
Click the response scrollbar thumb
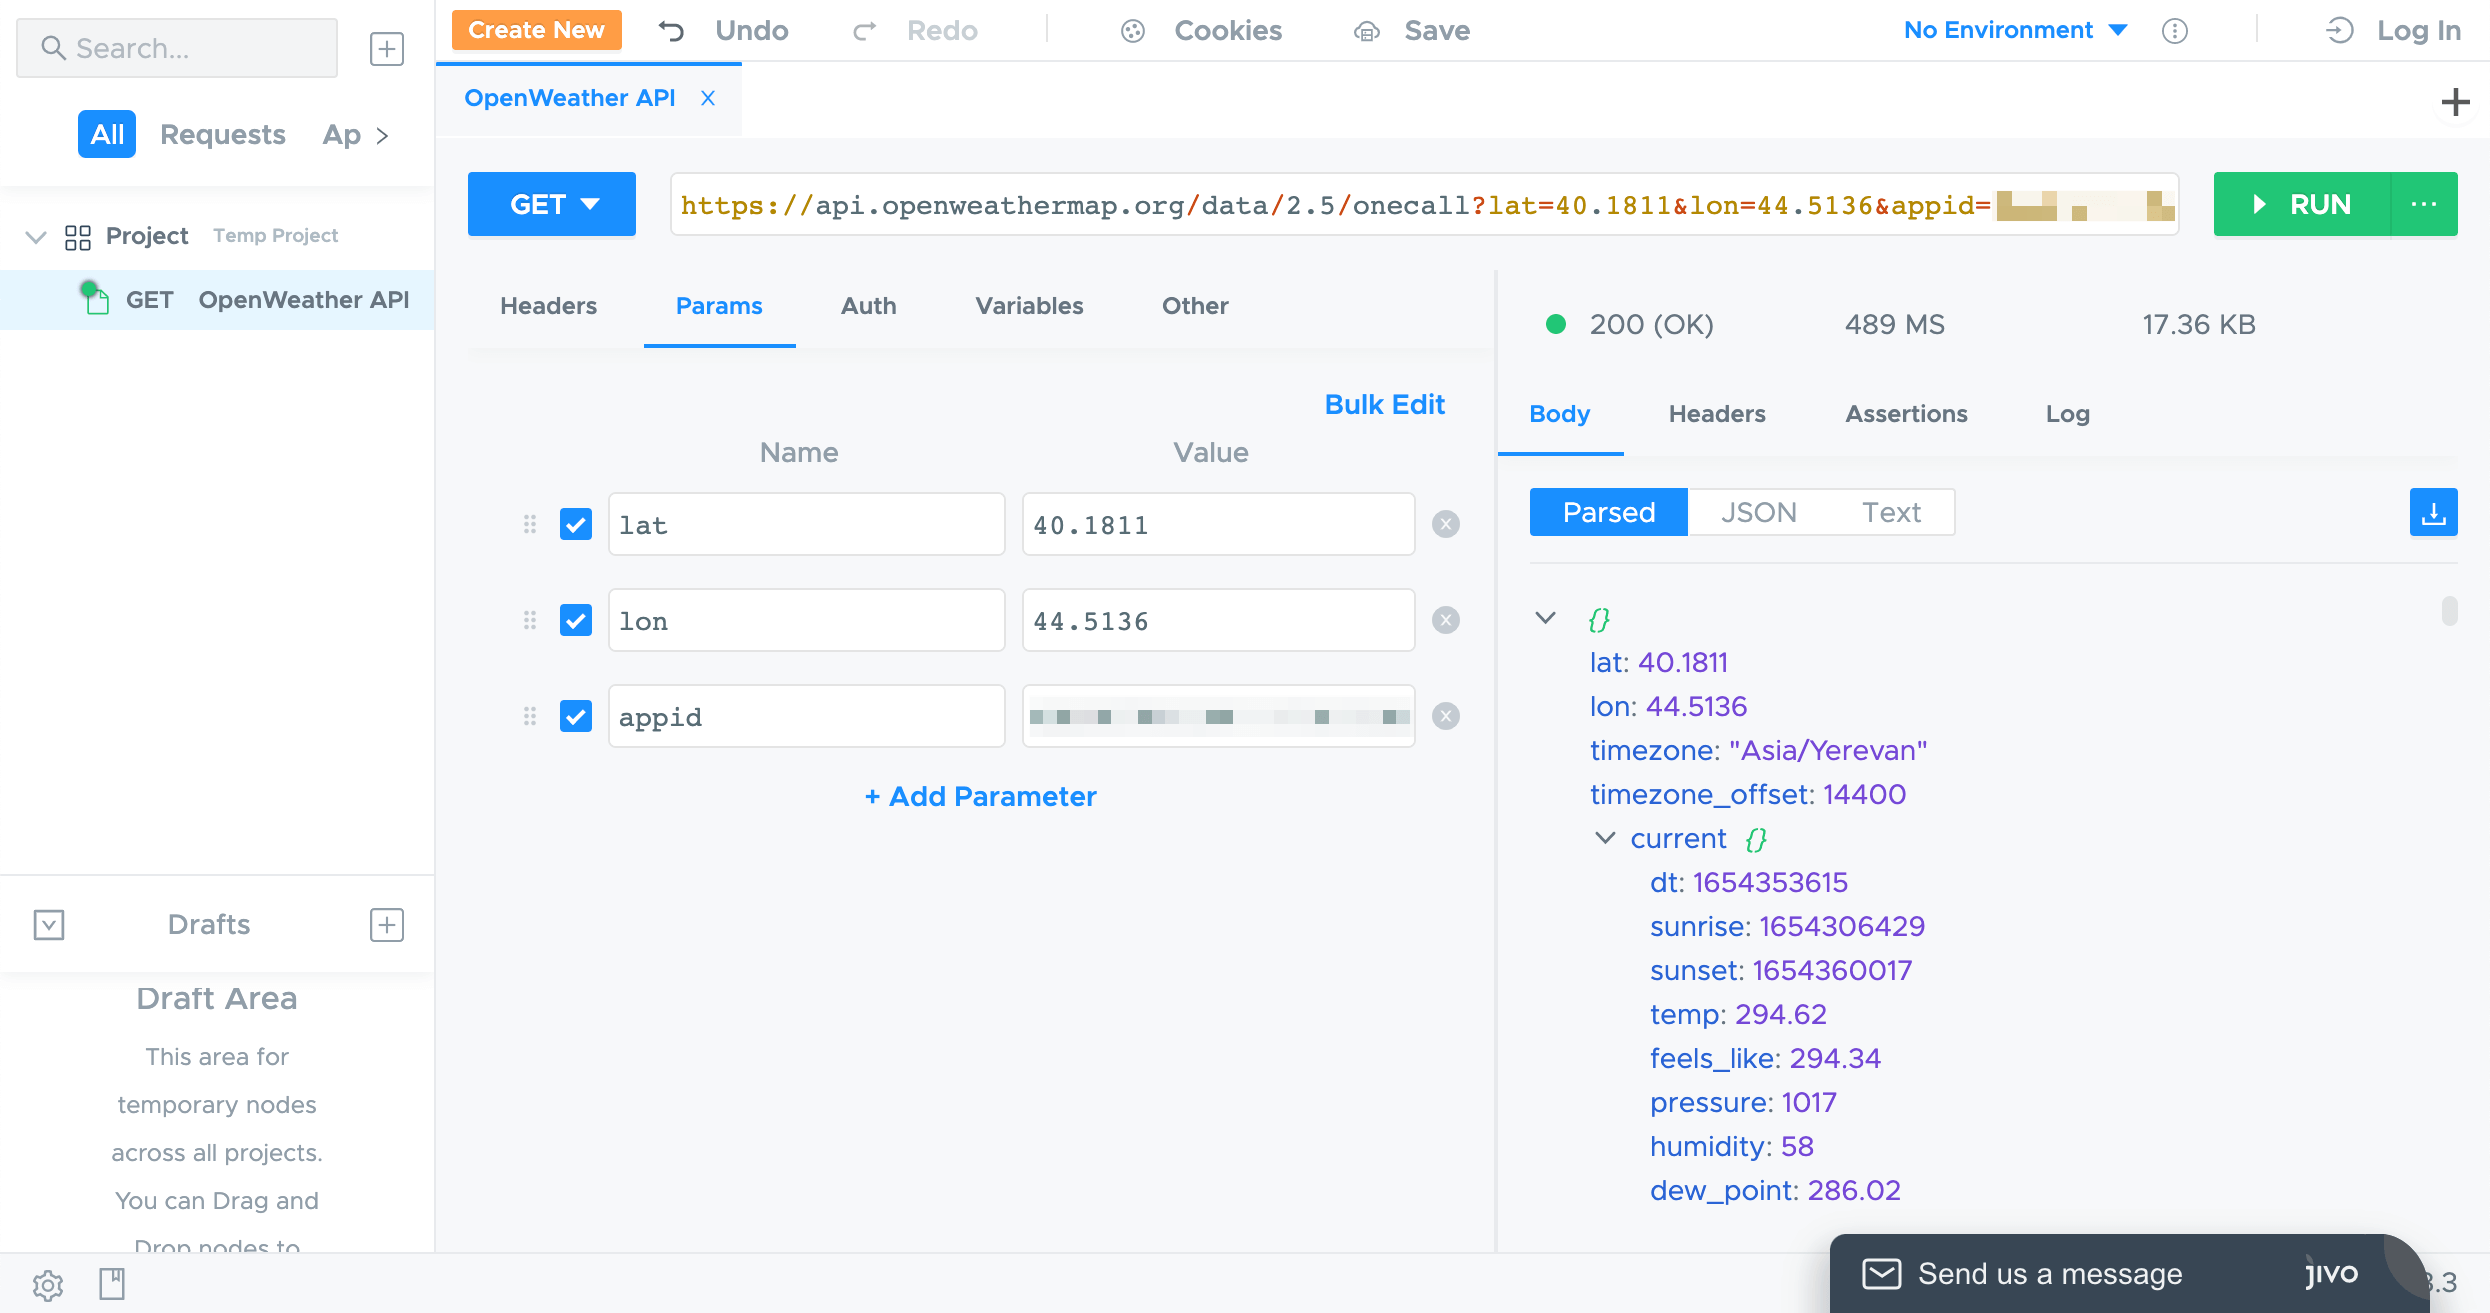tap(2449, 610)
